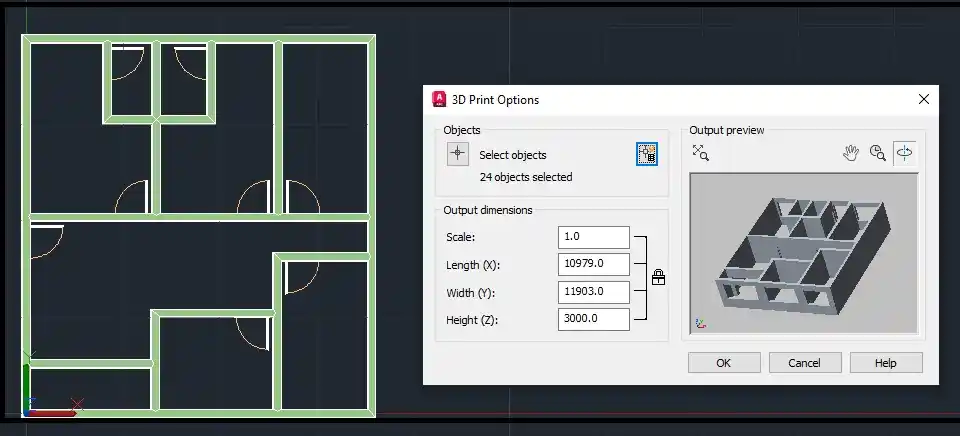The width and height of the screenshot is (960, 436).
Task: Click the '3D Print Options' title text
Action: [495, 100]
